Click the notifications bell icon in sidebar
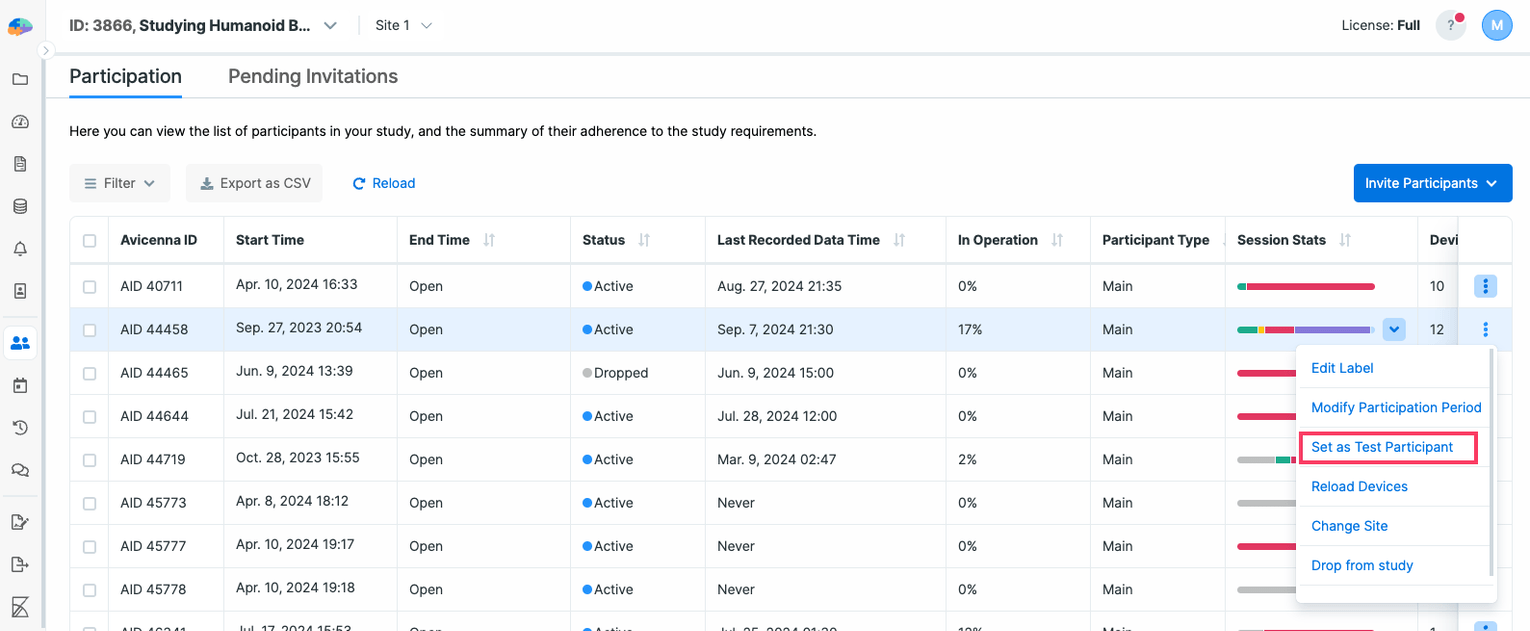The height and width of the screenshot is (631, 1530). pyautogui.click(x=20, y=249)
